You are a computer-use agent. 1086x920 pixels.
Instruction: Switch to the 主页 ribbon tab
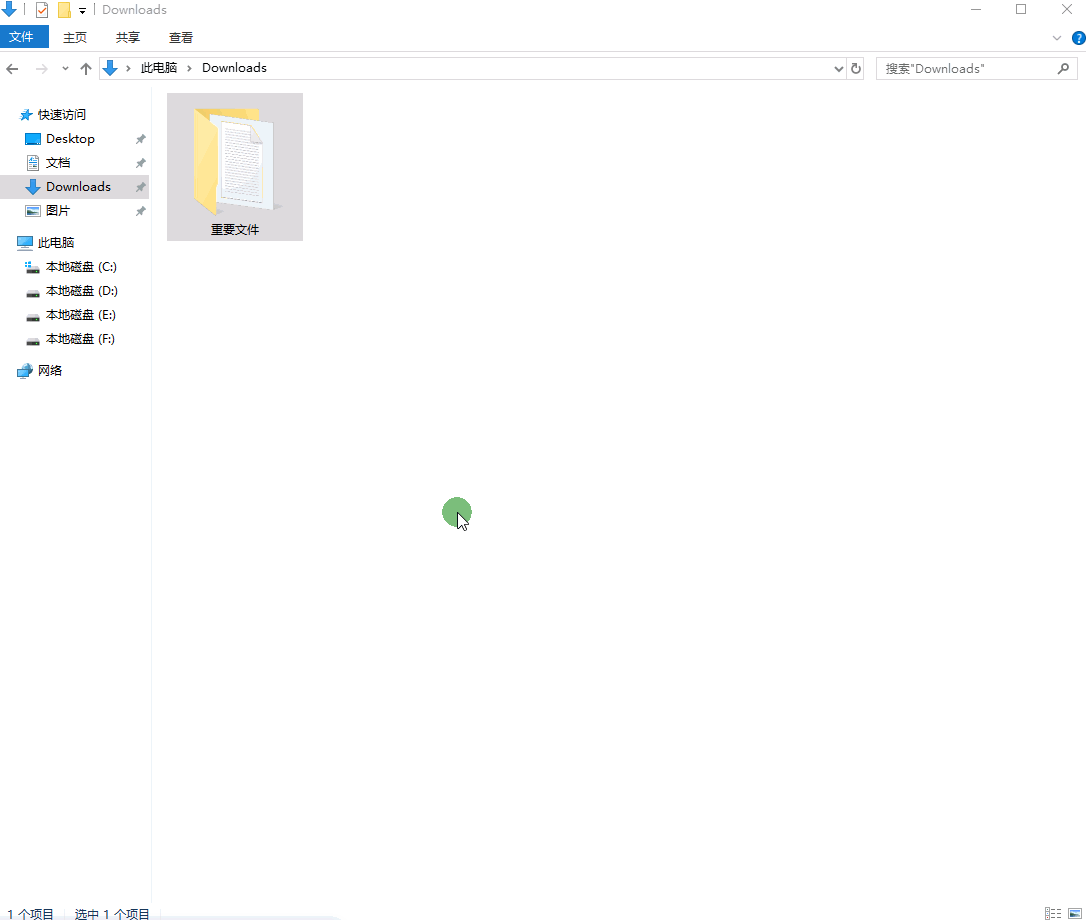75,37
